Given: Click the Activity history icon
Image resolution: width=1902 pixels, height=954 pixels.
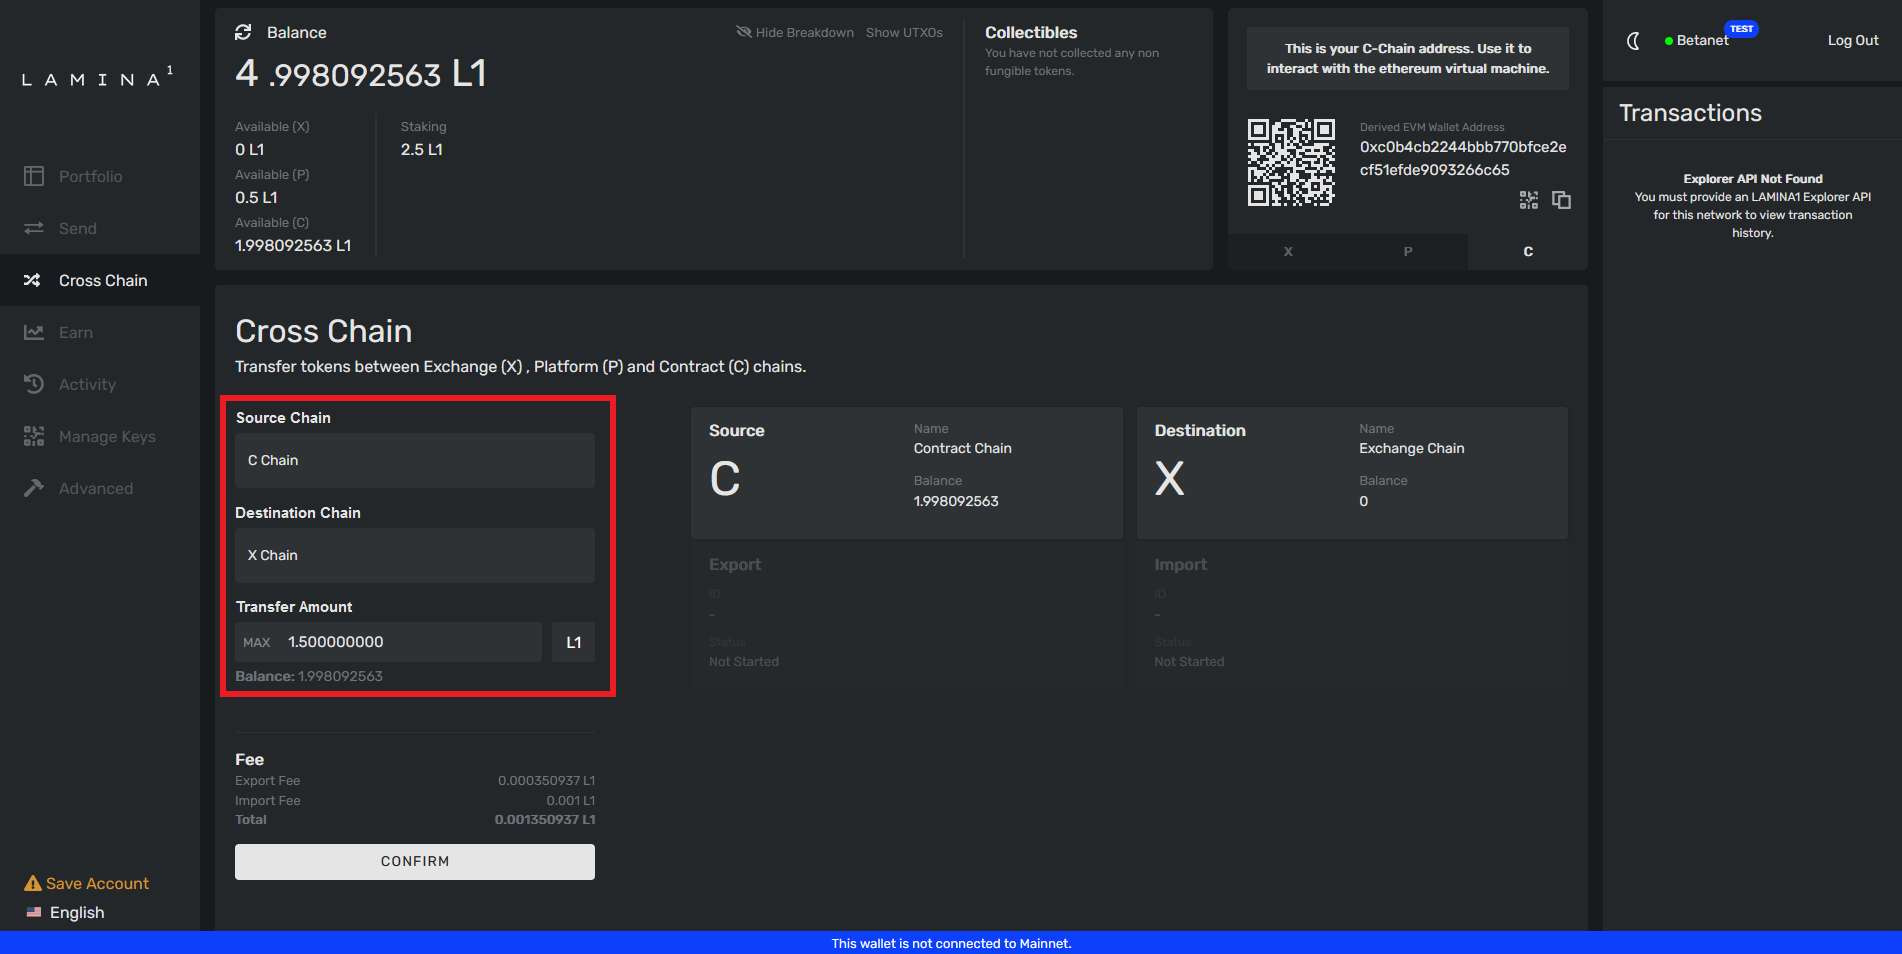Looking at the screenshot, I should pyautogui.click(x=34, y=384).
